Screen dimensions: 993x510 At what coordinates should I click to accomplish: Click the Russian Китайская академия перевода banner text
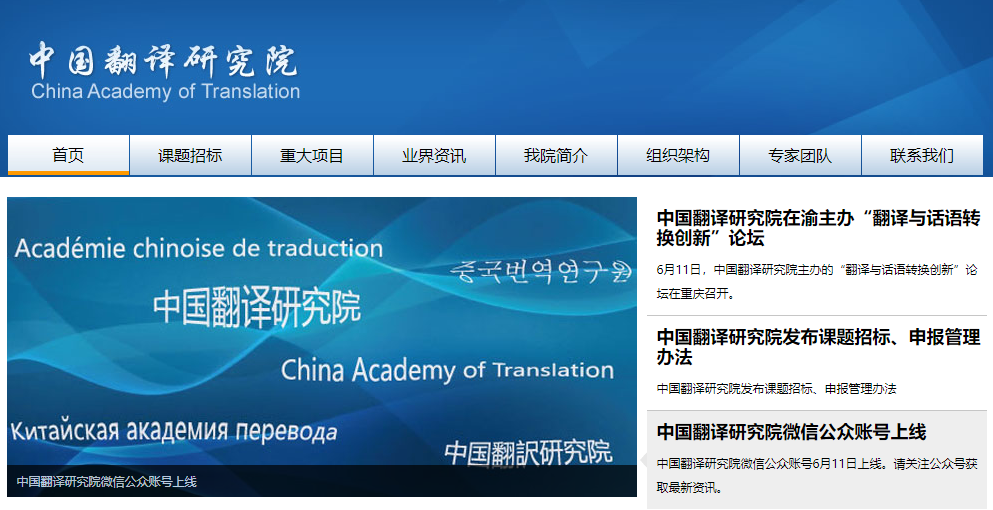(174, 431)
